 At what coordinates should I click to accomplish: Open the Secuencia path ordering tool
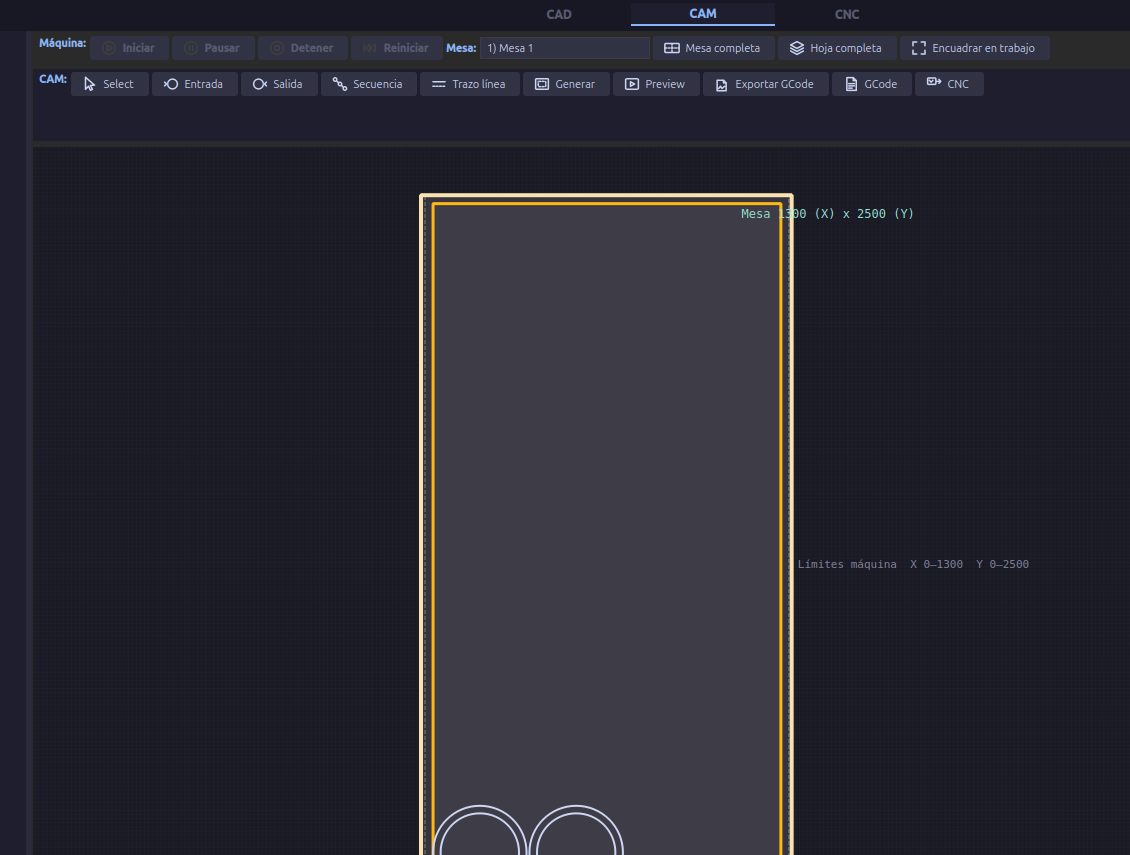coord(368,84)
